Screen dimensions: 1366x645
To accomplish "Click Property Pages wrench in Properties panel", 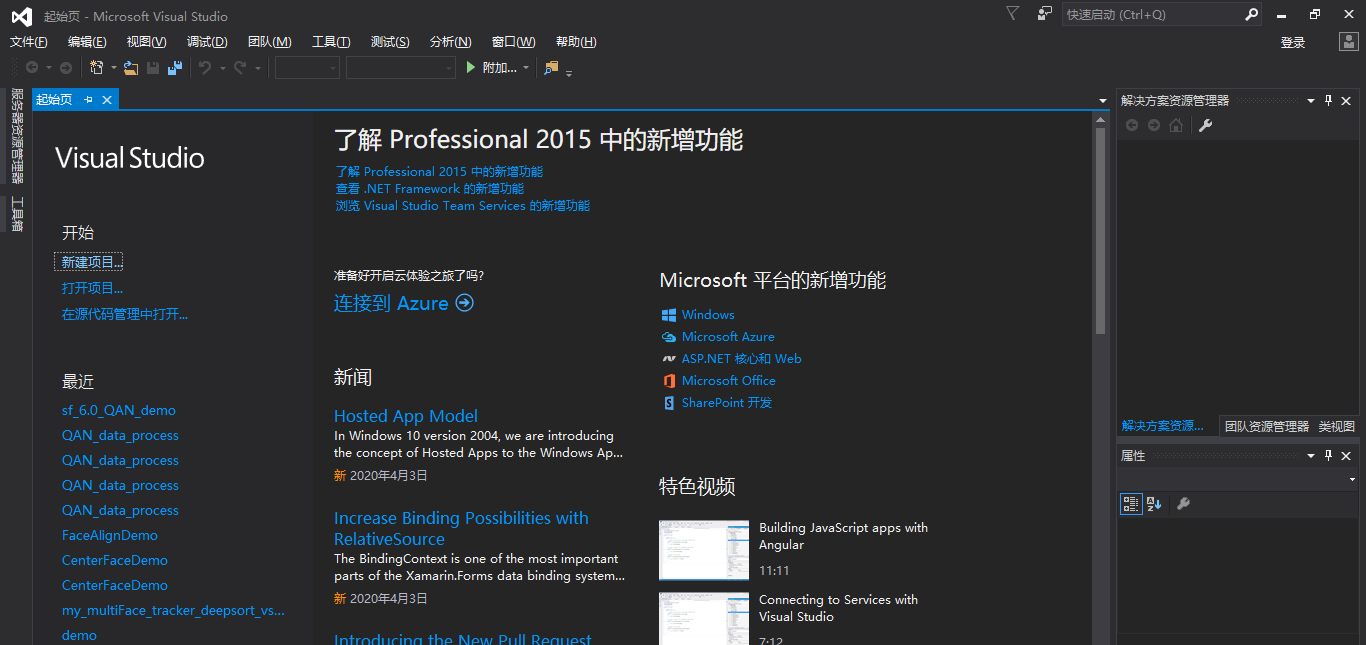I will (1183, 504).
